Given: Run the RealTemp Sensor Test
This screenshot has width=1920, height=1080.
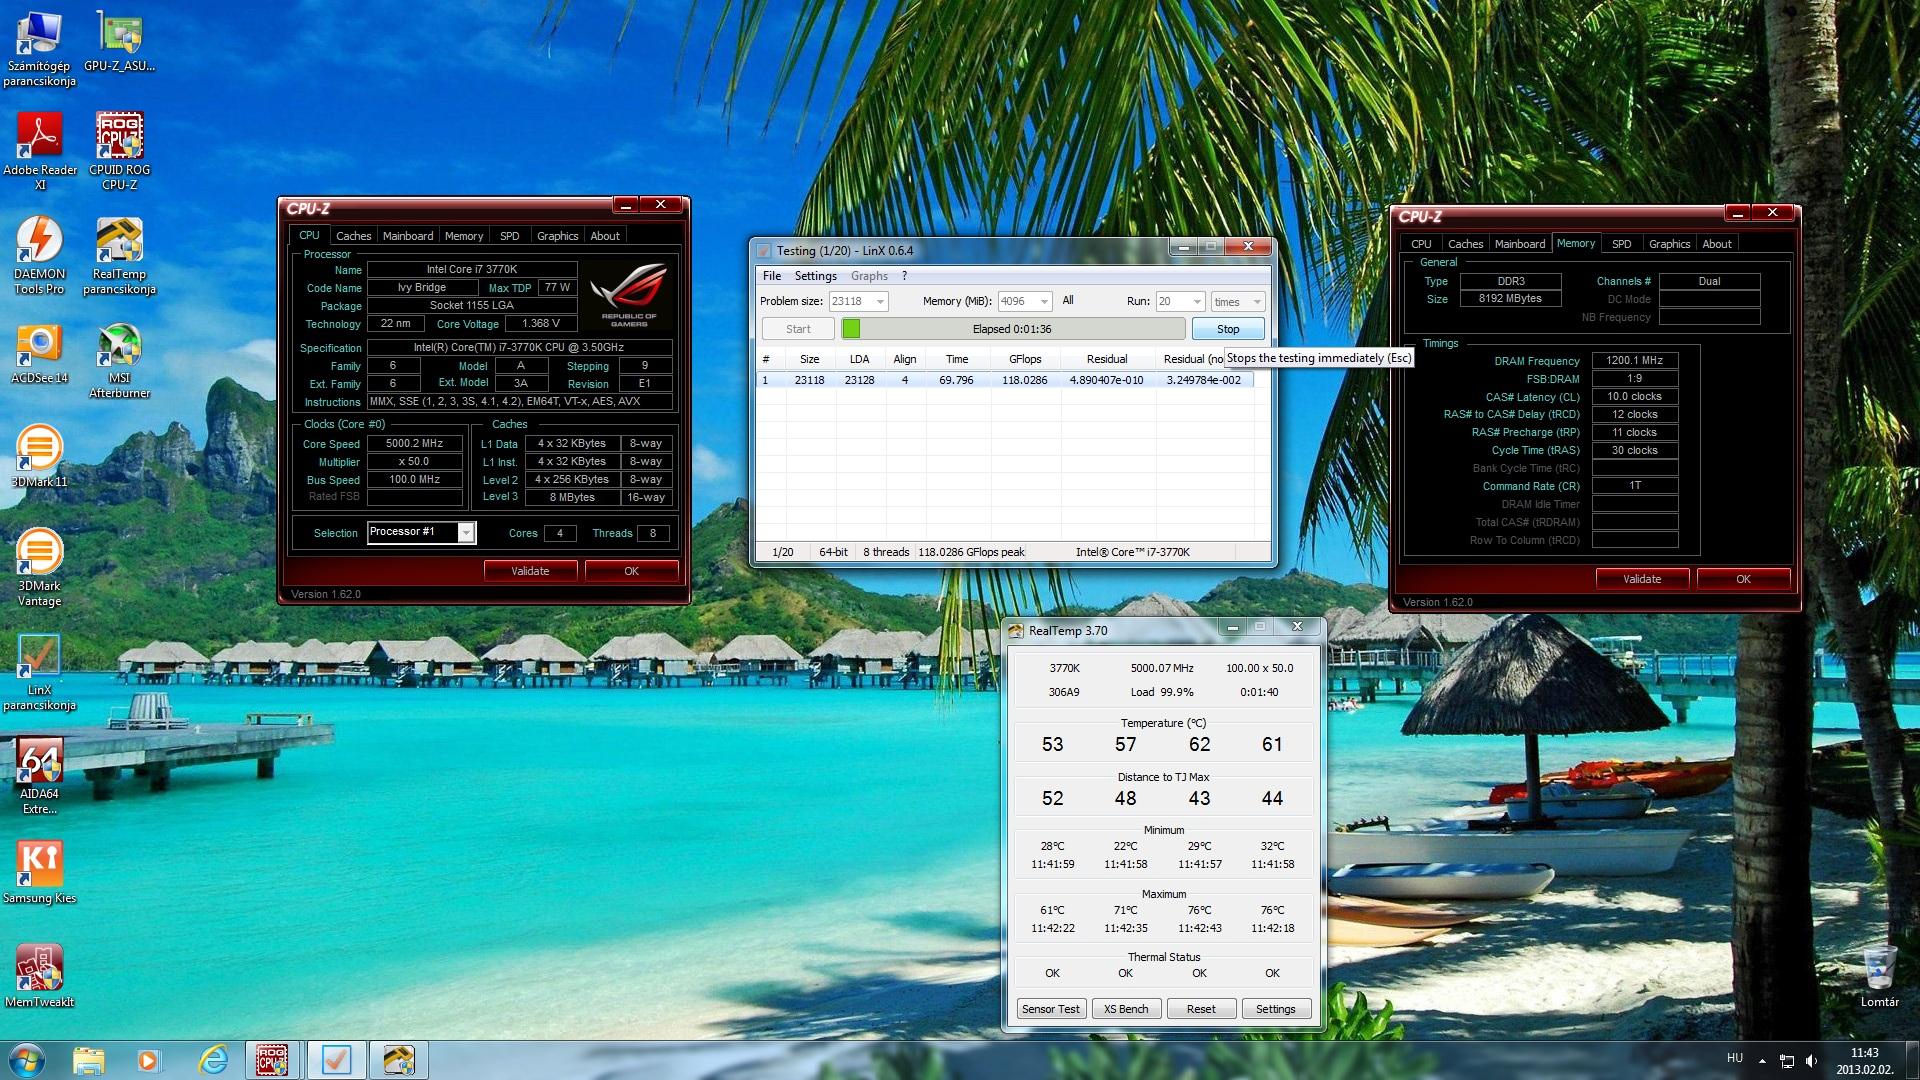Looking at the screenshot, I should [x=1050, y=1009].
